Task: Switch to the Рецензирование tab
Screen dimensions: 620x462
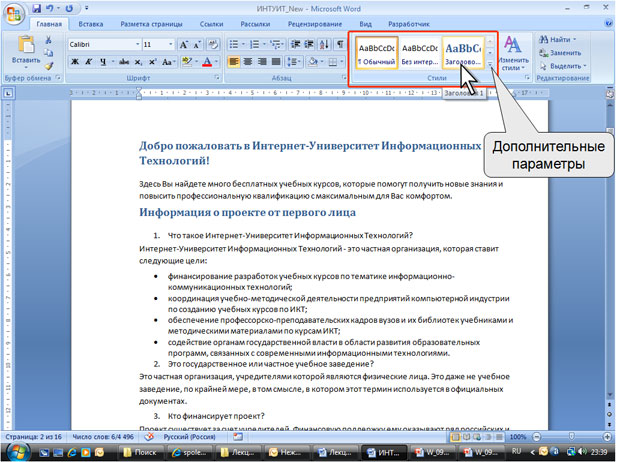Action: point(315,24)
